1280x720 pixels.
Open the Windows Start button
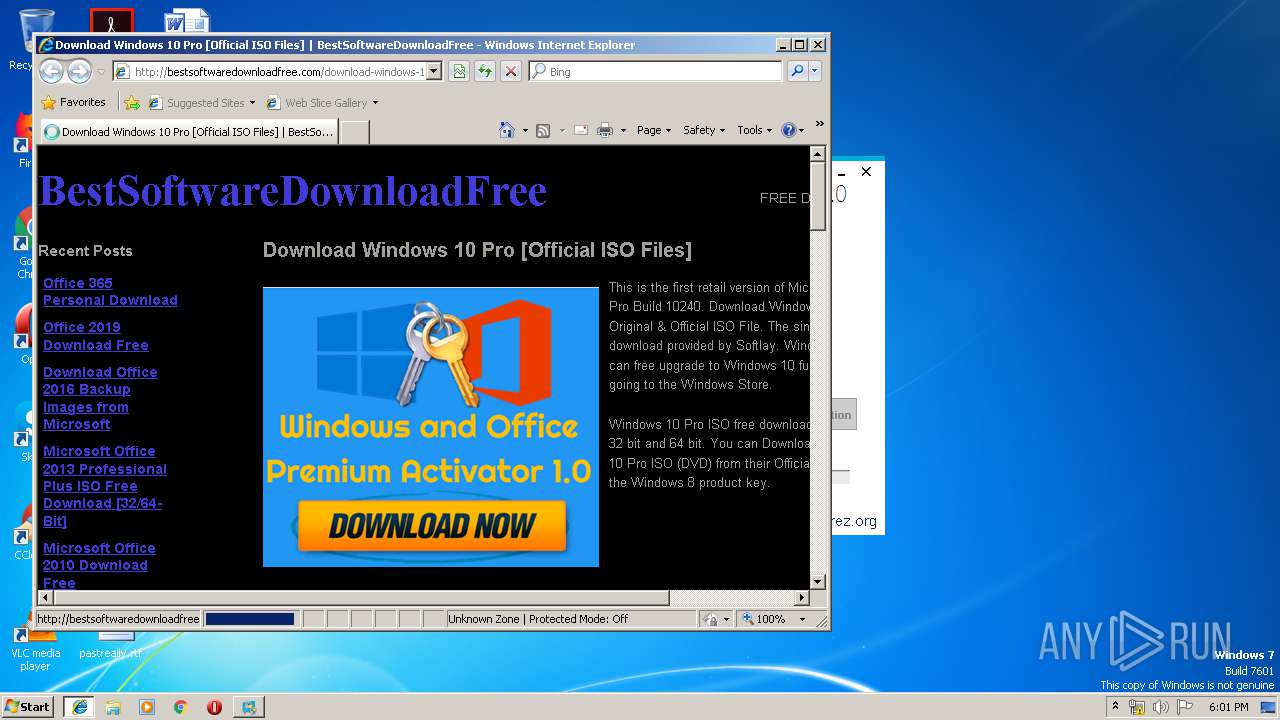28,706
